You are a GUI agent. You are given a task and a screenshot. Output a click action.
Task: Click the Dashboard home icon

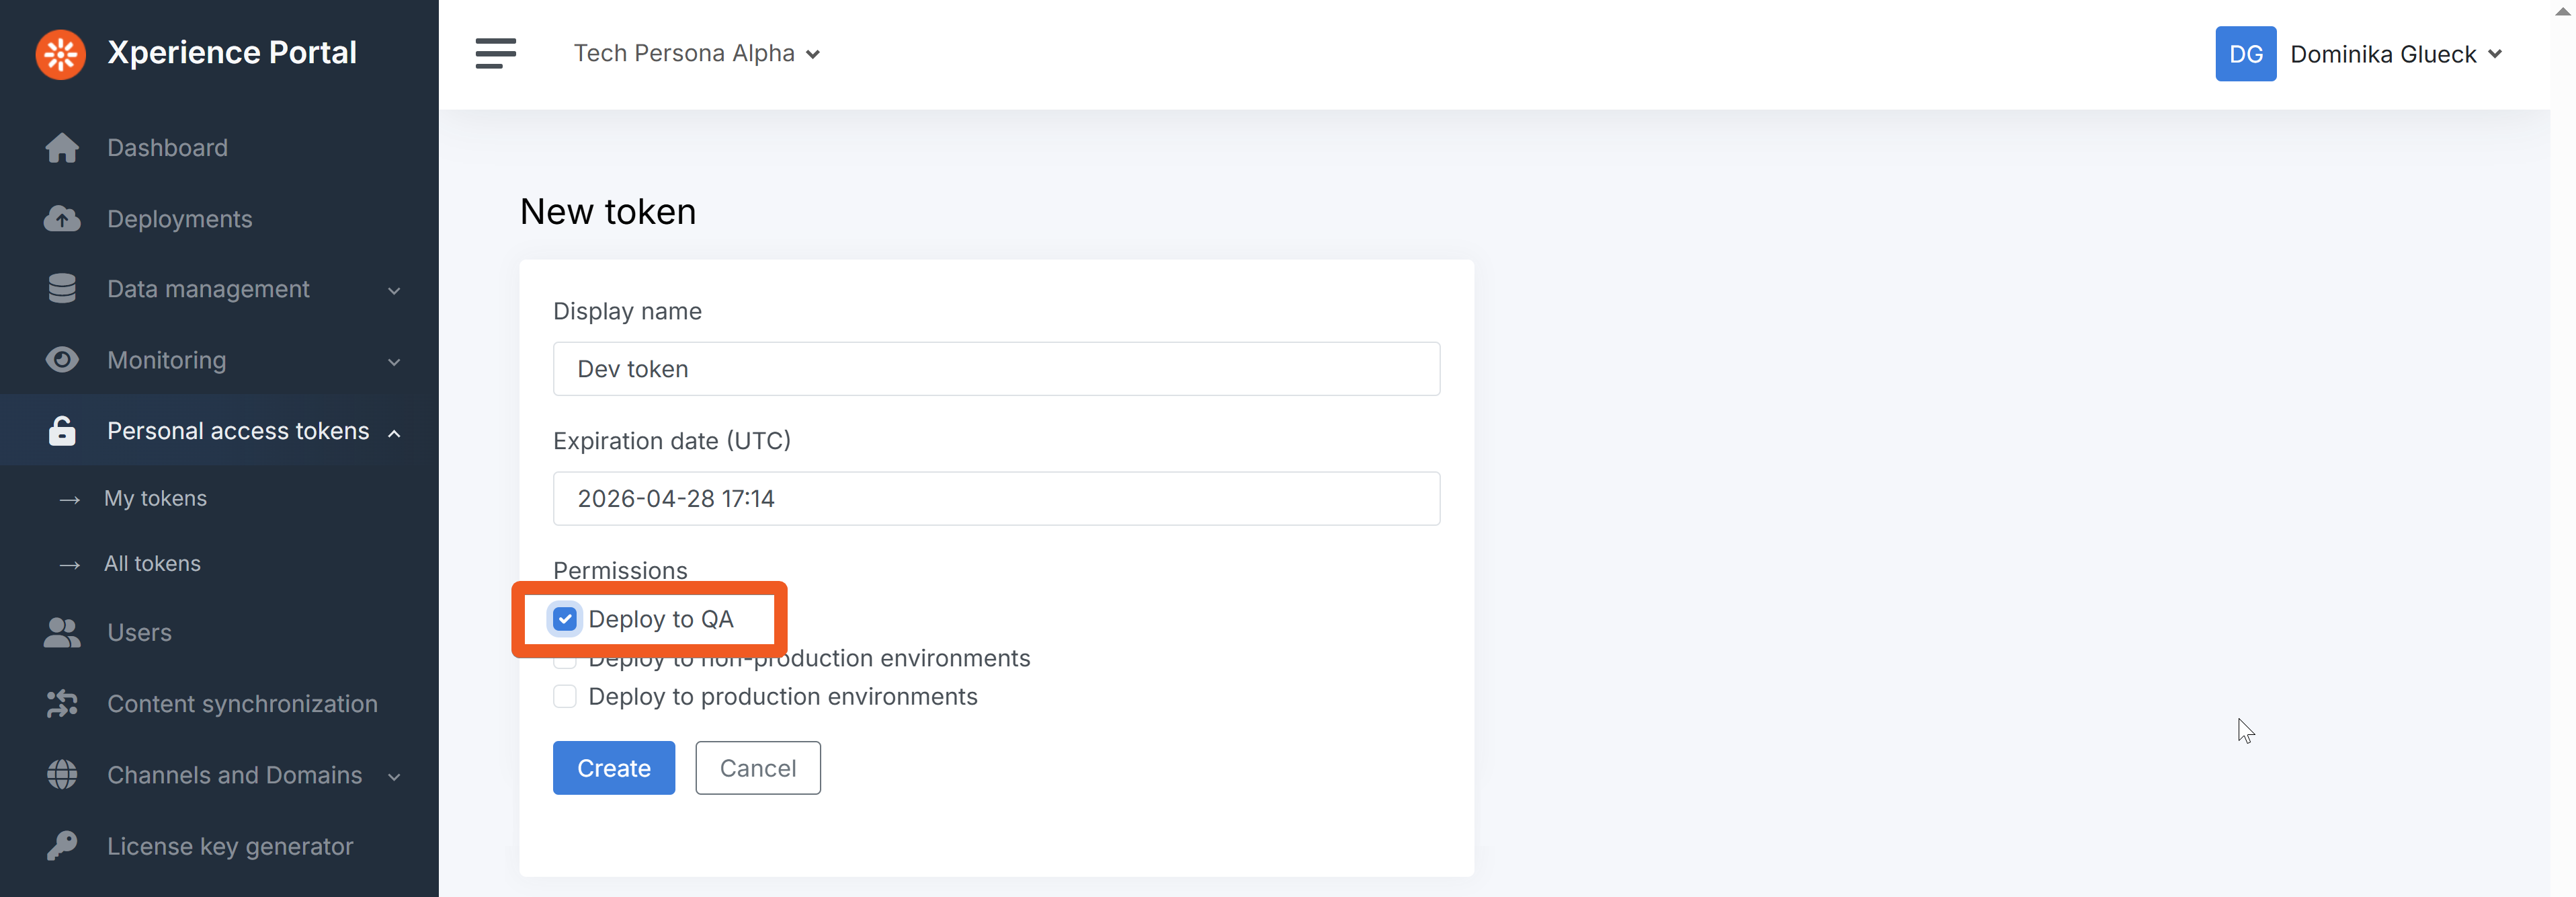pos(62,148)
